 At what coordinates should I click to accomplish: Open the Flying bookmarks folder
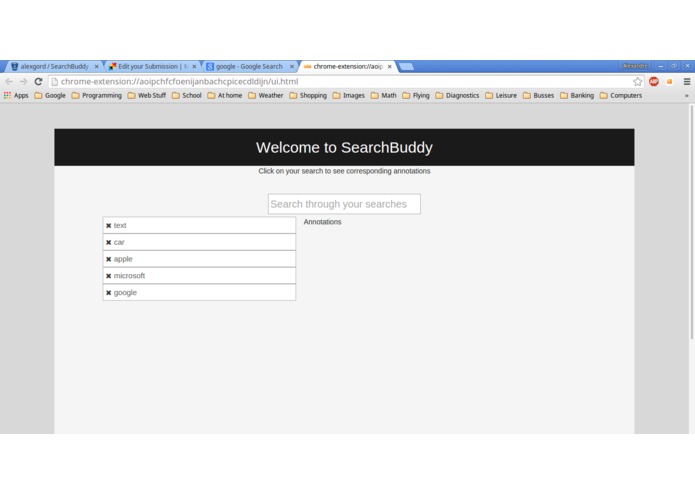[416, 95]
